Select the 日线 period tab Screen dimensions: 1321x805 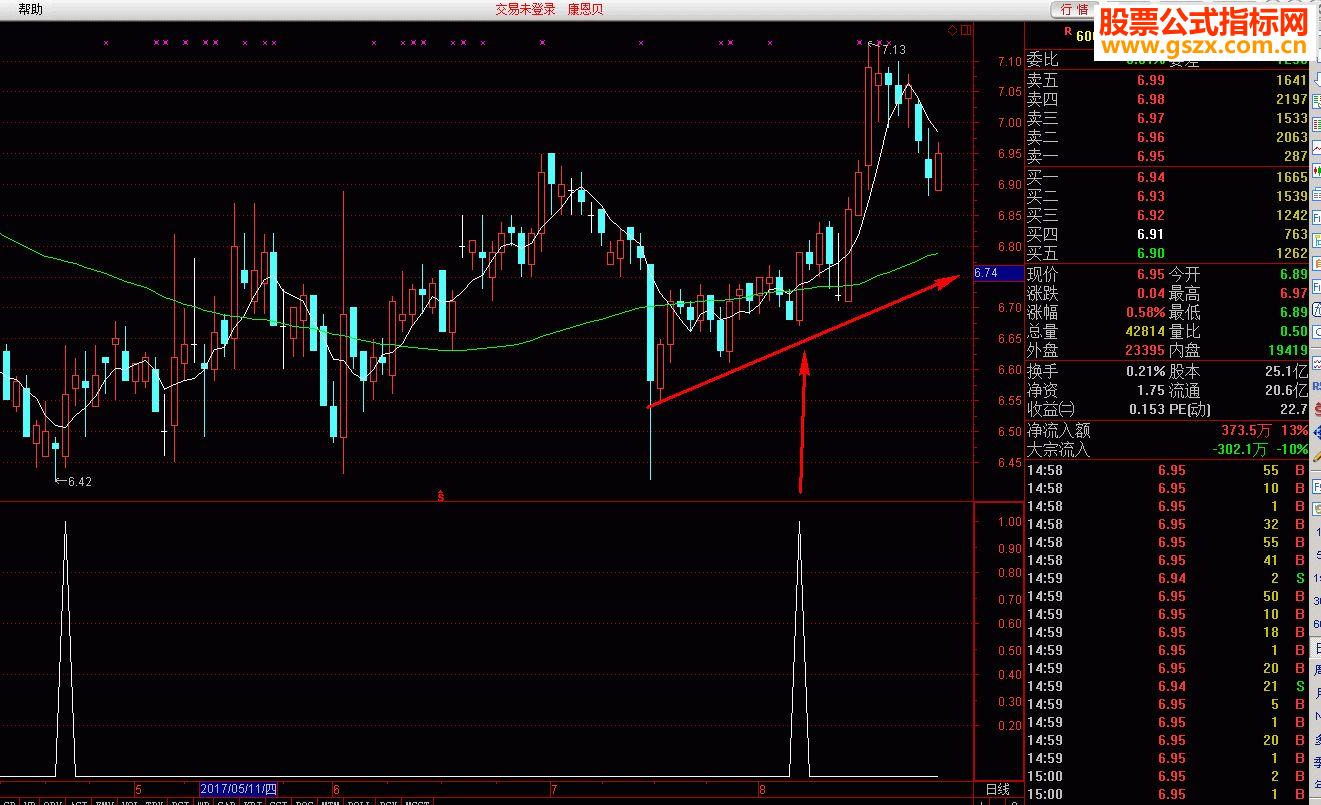pyautogui.click(x=998, y=789)
